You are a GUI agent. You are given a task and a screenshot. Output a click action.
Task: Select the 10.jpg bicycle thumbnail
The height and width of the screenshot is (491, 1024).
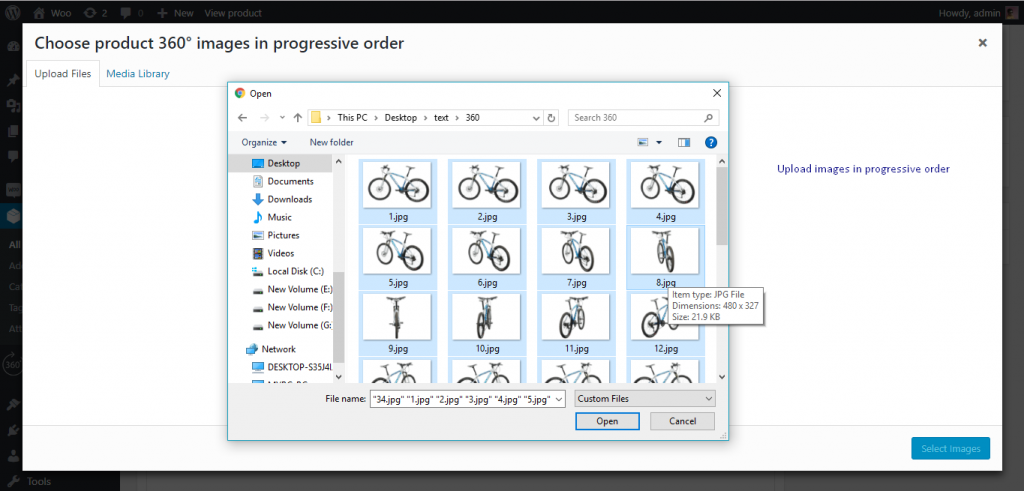[x=487, y=318]
